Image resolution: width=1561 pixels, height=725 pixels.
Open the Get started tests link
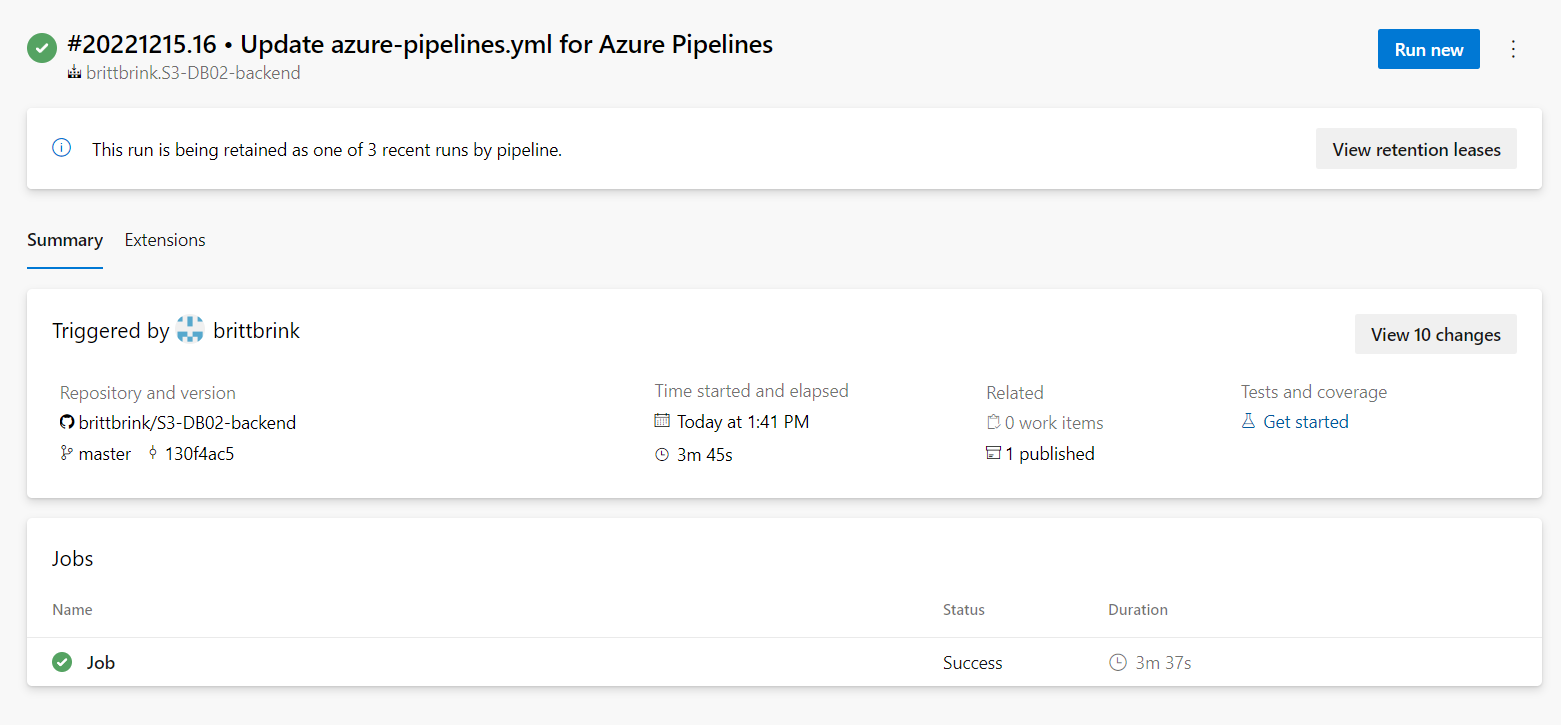1305,422
